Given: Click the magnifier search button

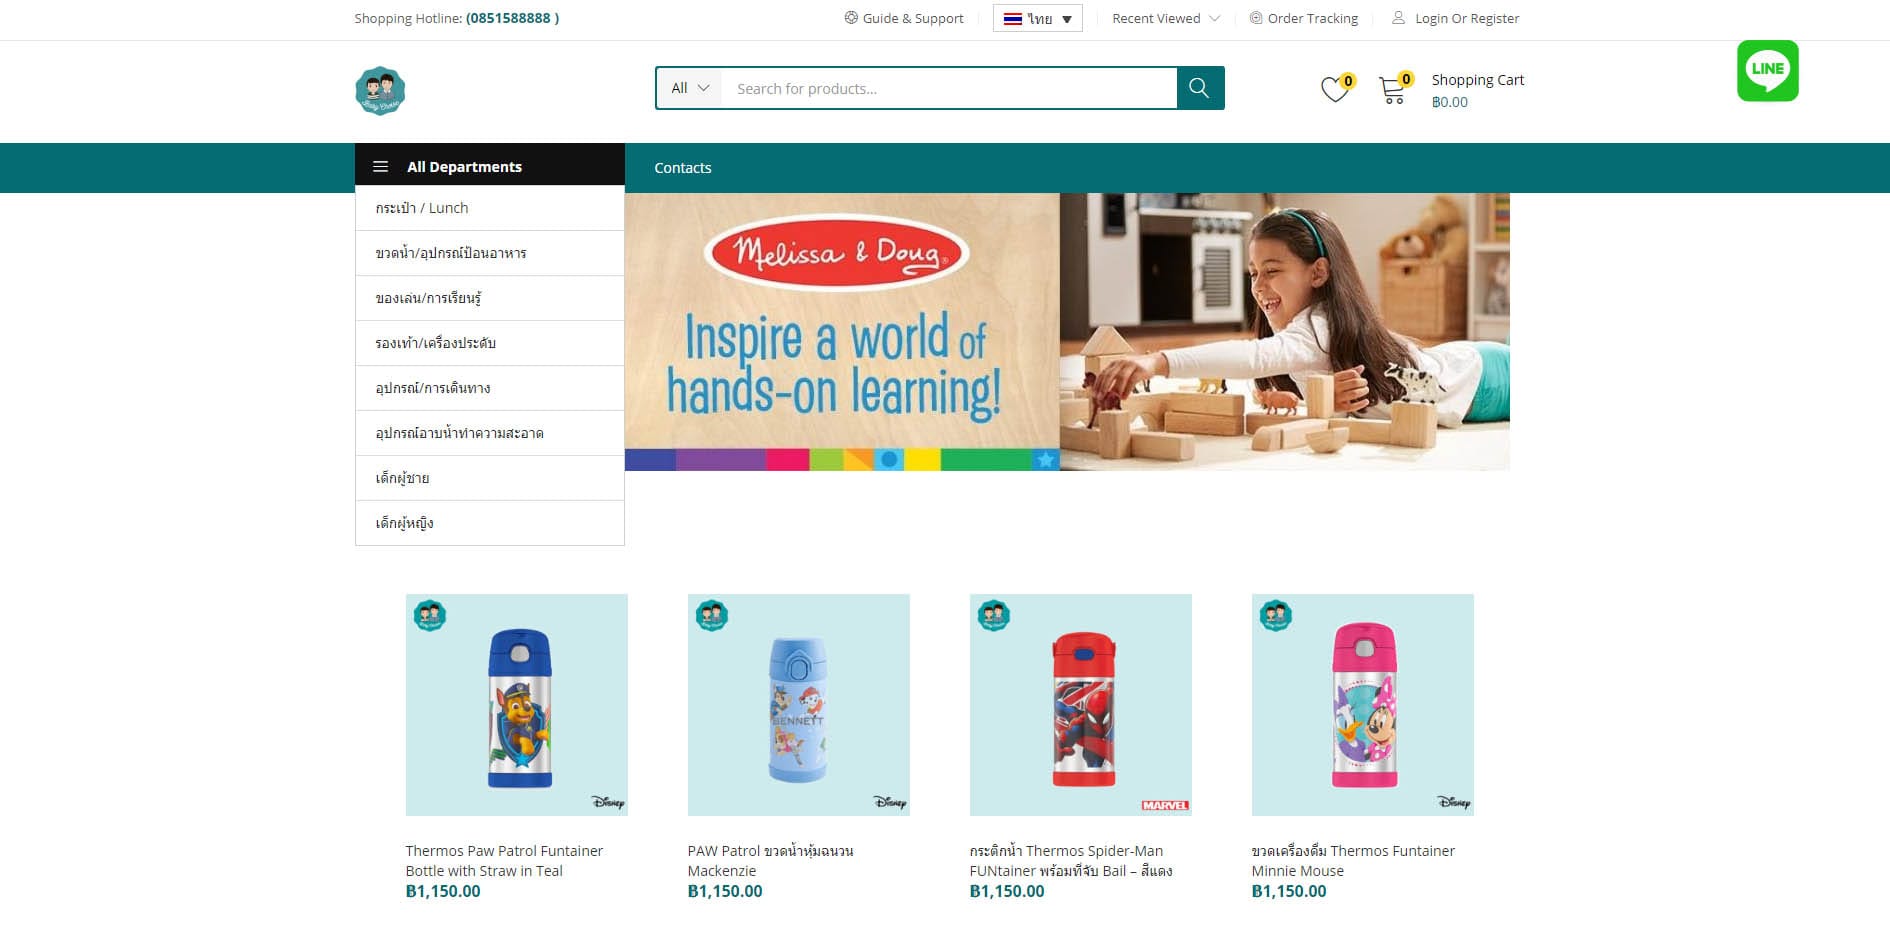Looking at the screenshot, I should pyautogui.click(x=1200, y=88).
